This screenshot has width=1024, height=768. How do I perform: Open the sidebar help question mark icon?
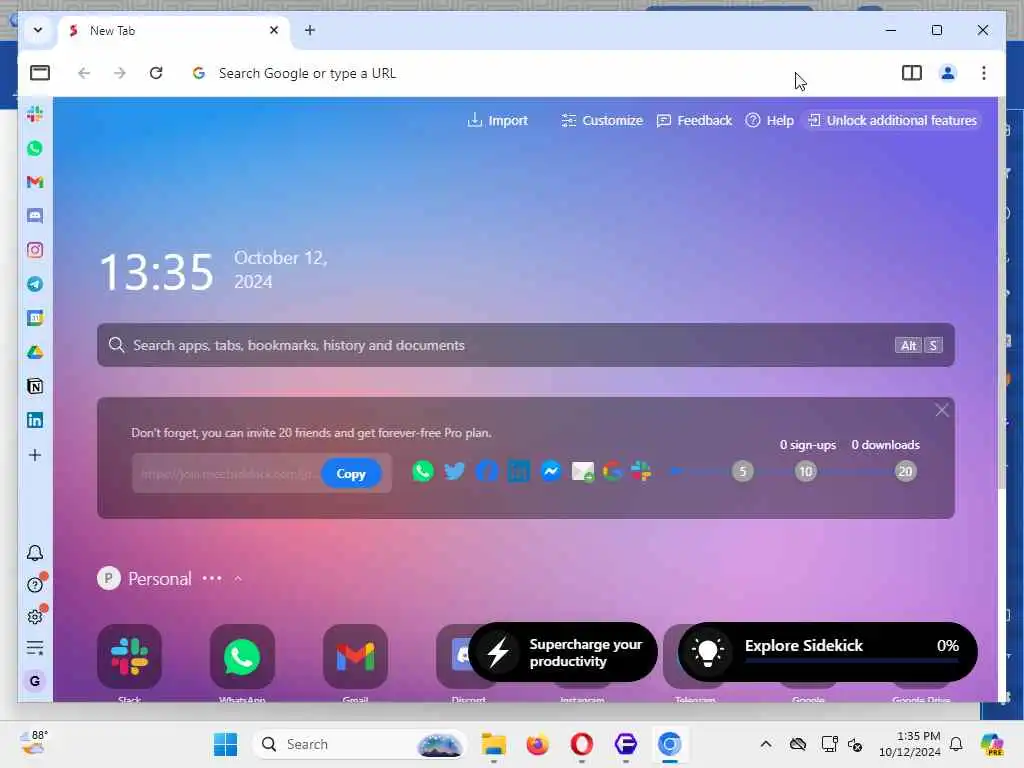pyautogui.click(x=35, y=585)
